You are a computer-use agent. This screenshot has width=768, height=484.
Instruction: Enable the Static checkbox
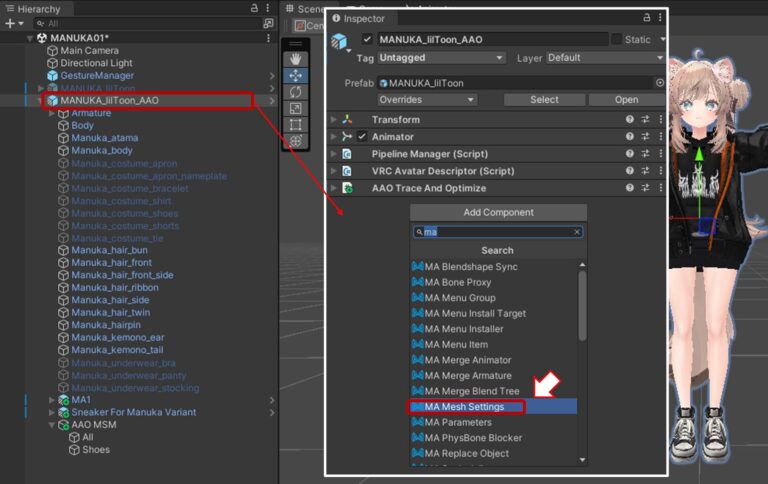pyautogui.click(x=616, y=40)
